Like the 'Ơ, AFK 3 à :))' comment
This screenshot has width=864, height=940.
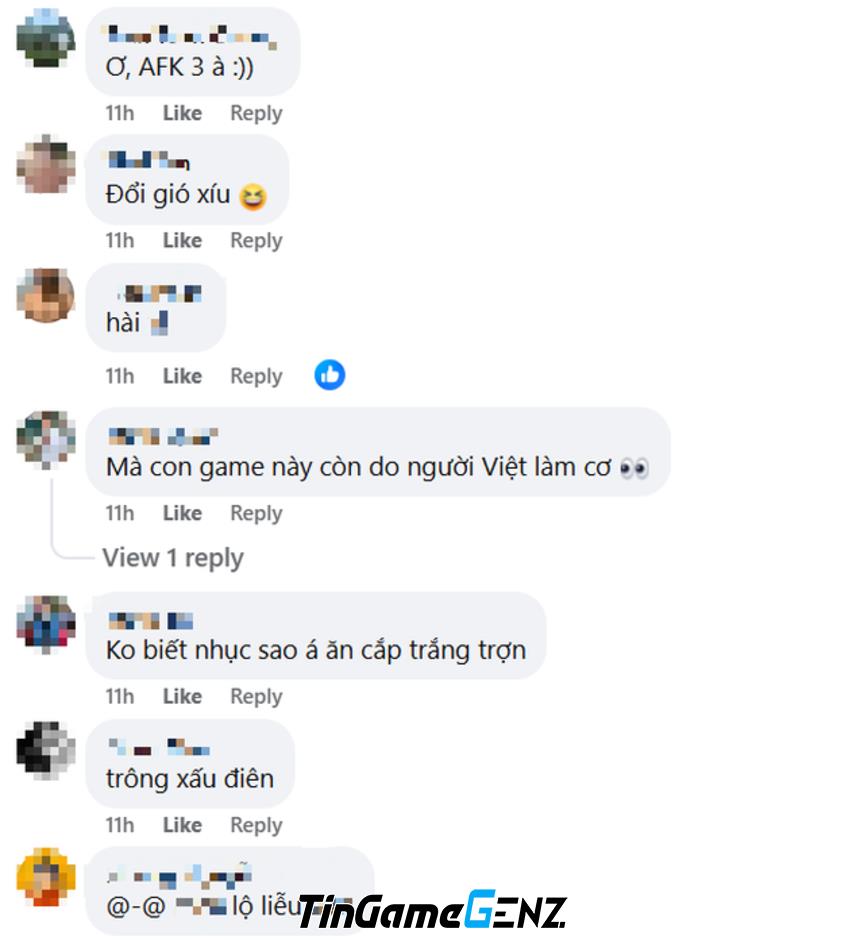point(182,113)
